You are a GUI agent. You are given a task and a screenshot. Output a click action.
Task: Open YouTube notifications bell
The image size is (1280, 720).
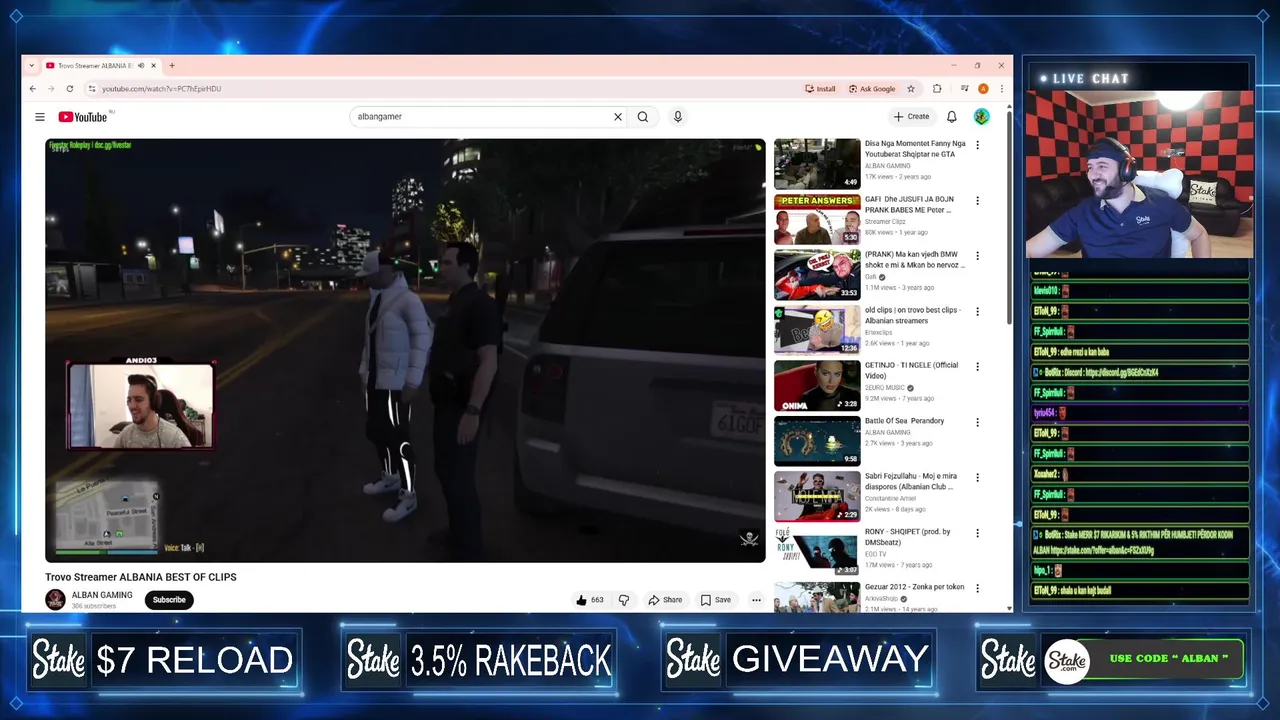point(952,117)
